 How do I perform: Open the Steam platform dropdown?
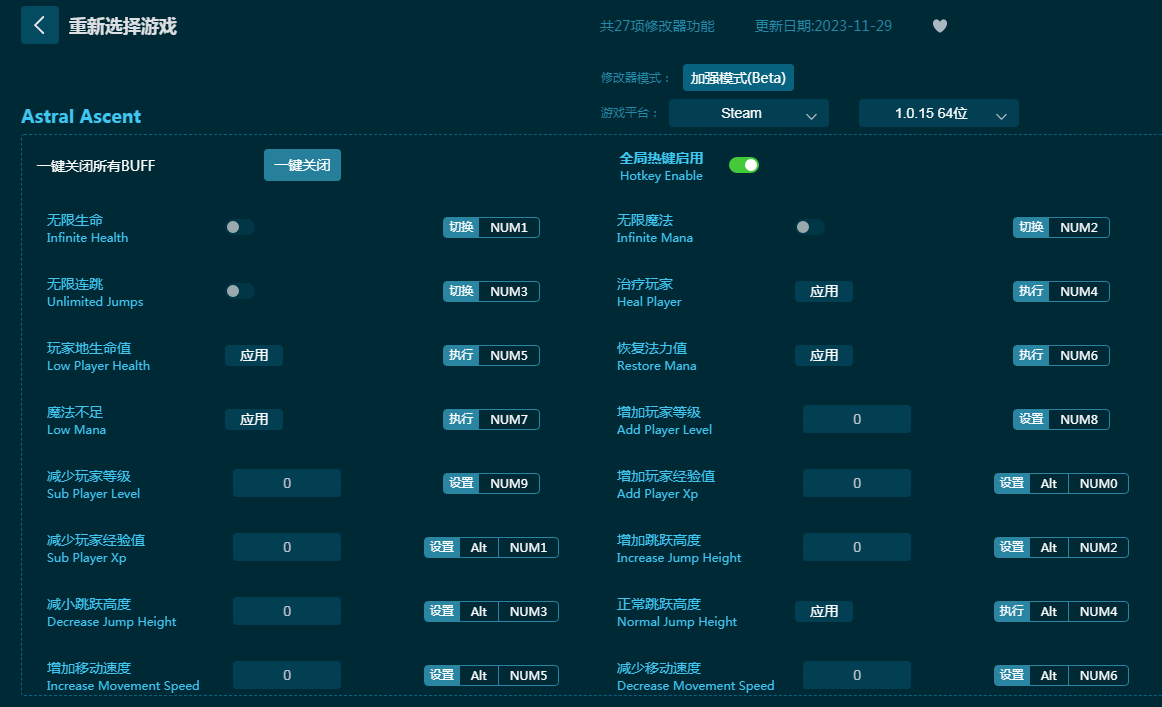[748, 114]
